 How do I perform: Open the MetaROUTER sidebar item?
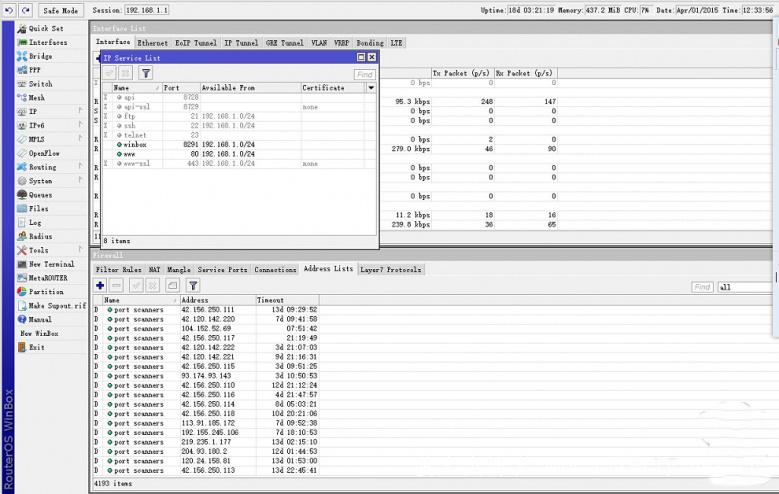[48, 278]
